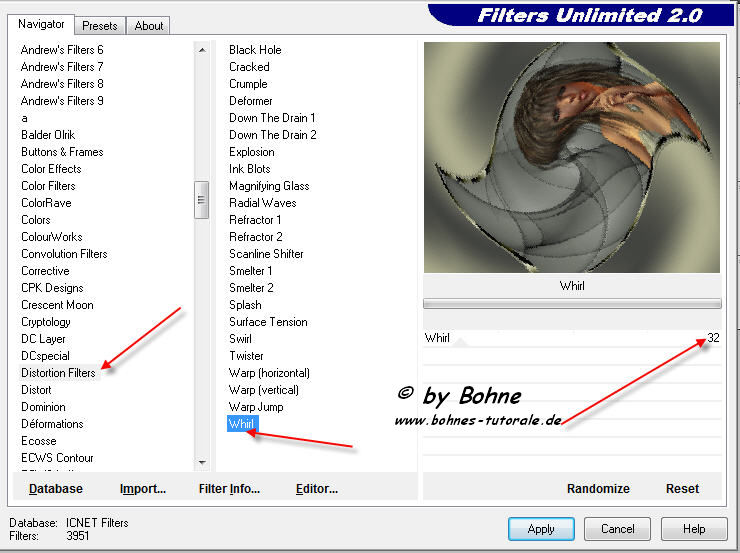The height and width of the screenshot is (553, 740).
Task: Click the Randomize button
Action: point(598,489)
